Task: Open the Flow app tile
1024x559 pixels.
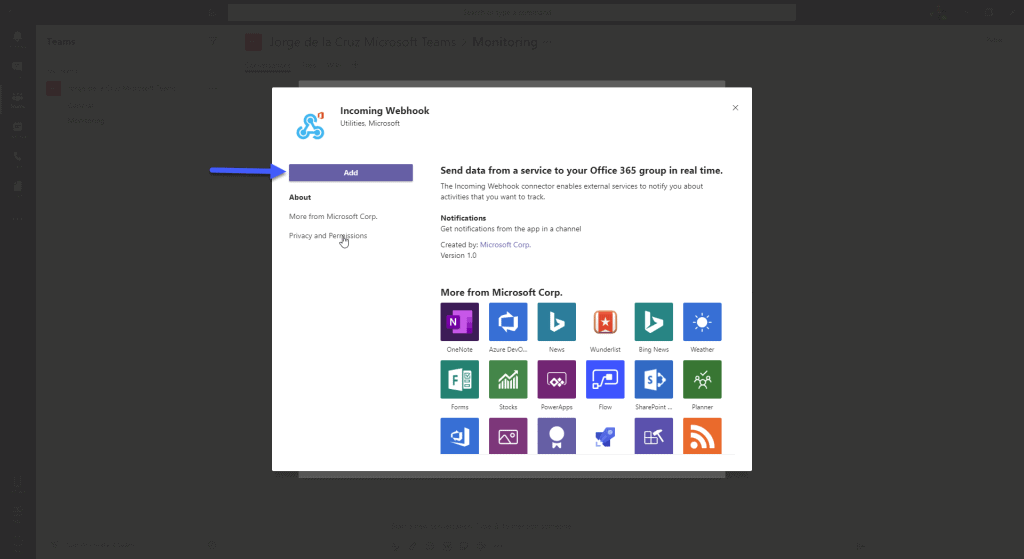Action: (605, 379)
